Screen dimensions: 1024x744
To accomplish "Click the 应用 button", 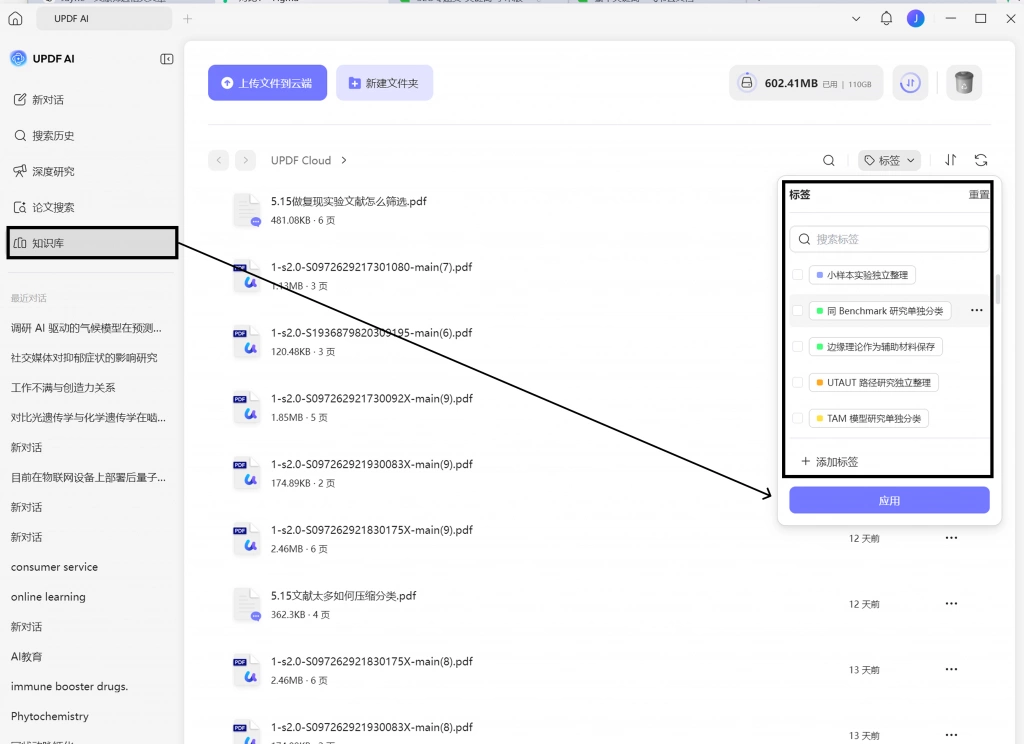I will [889, 500].
